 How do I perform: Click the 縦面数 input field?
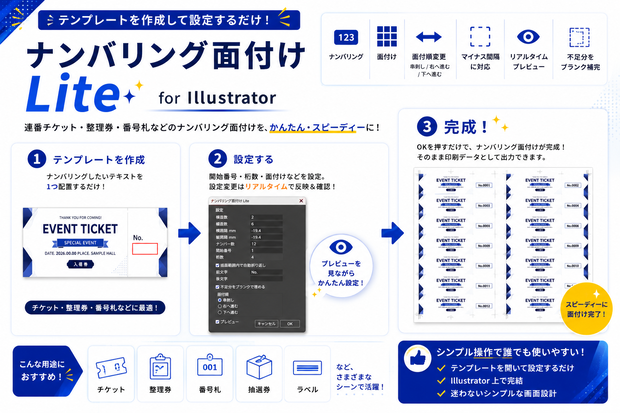pyautogui.click(x=266, y=224)
